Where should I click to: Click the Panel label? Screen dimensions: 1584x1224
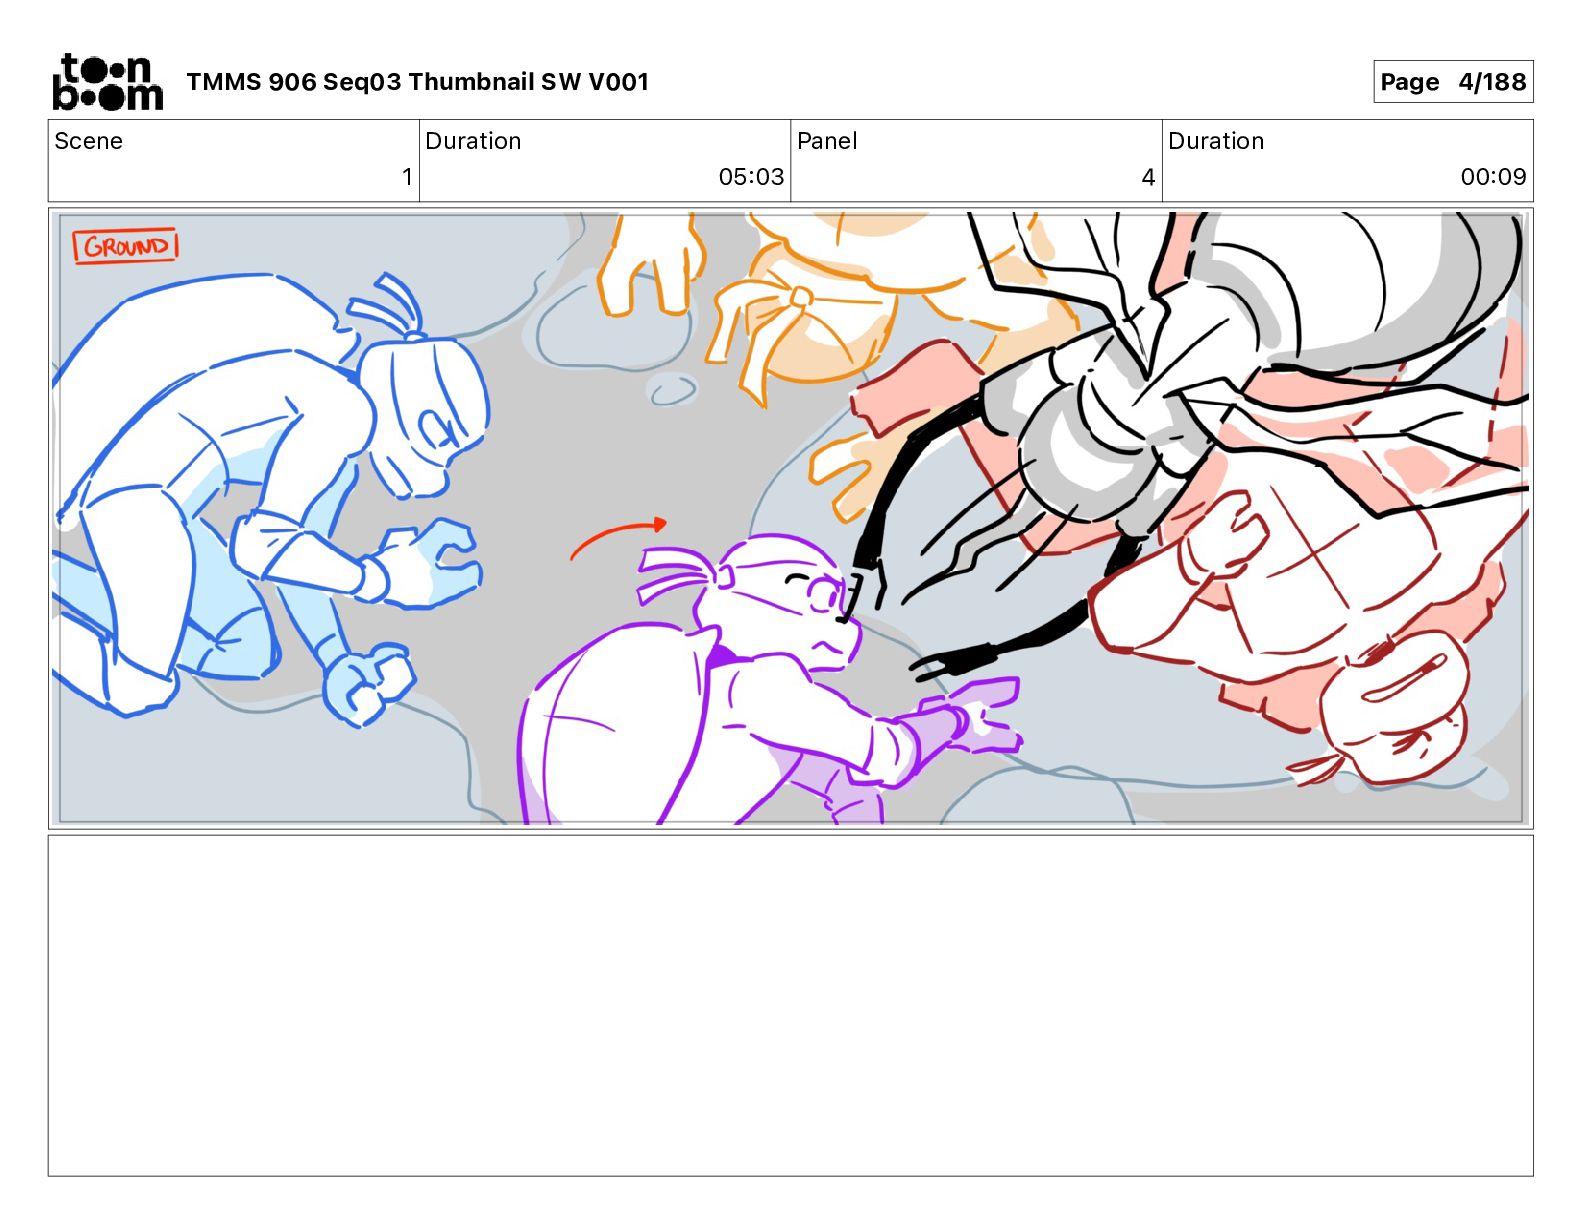tap(827, 141)
